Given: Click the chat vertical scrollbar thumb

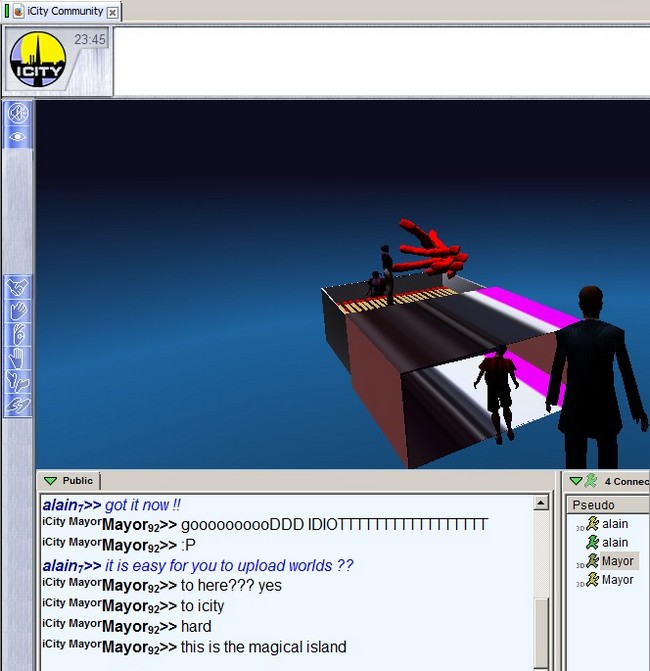Looking at the screenshot, I should (541, 635).
